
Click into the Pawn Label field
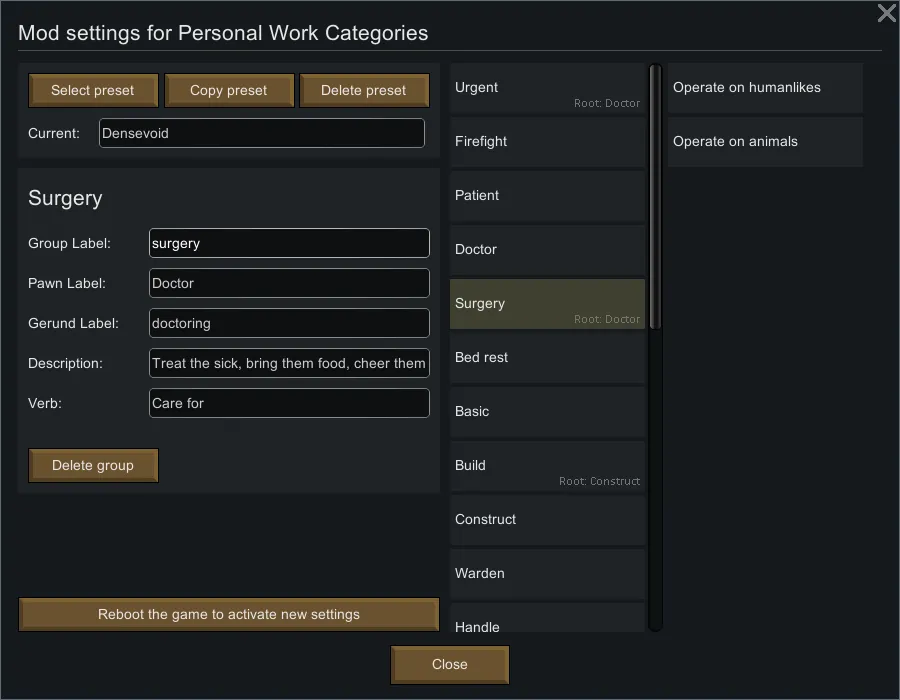pos(289,283)
